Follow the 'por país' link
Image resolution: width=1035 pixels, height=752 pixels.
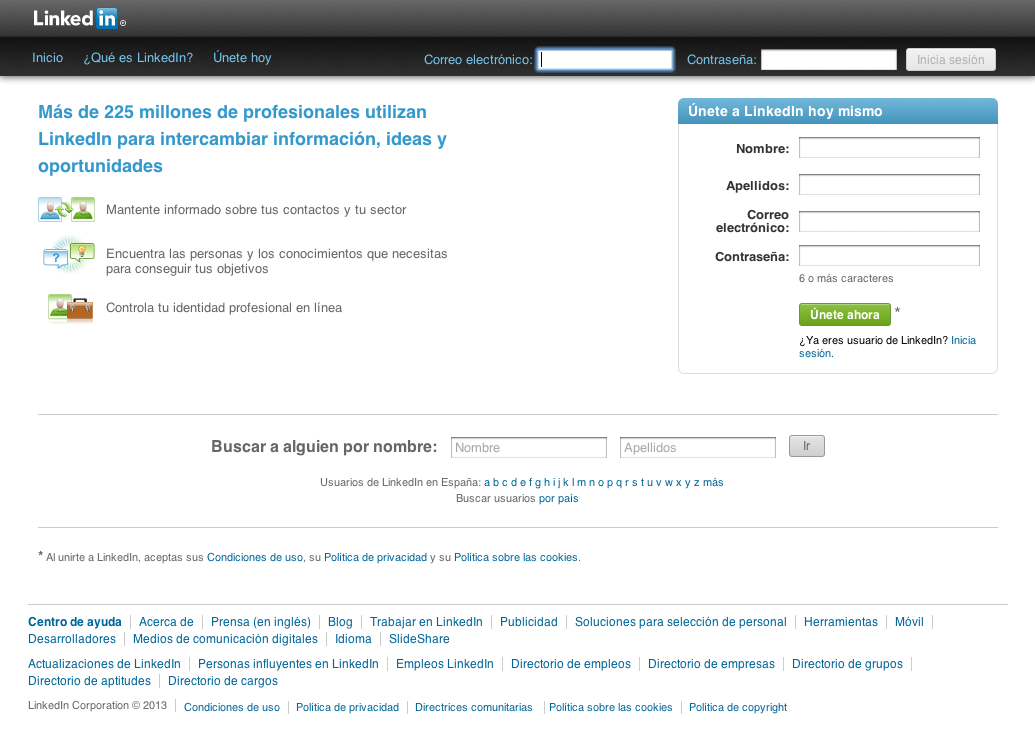pyautogui.click(x=558, y=498)
